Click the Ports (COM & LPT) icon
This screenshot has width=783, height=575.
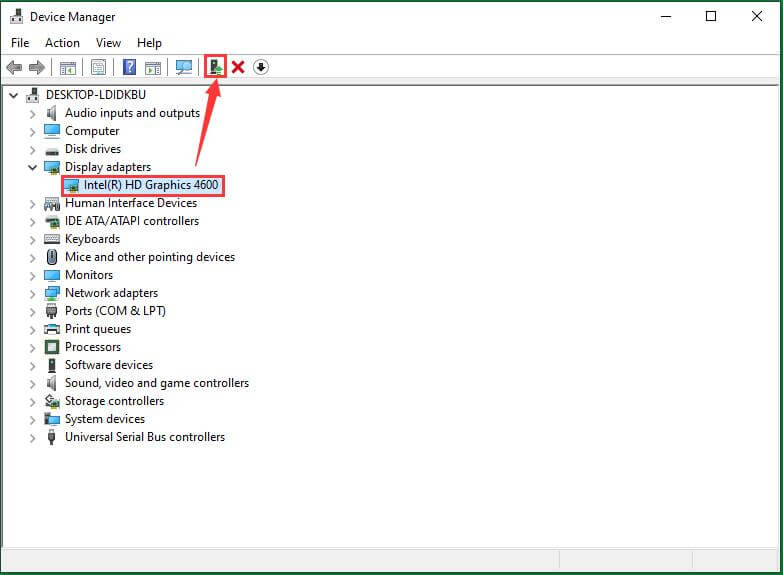(51, 311)
